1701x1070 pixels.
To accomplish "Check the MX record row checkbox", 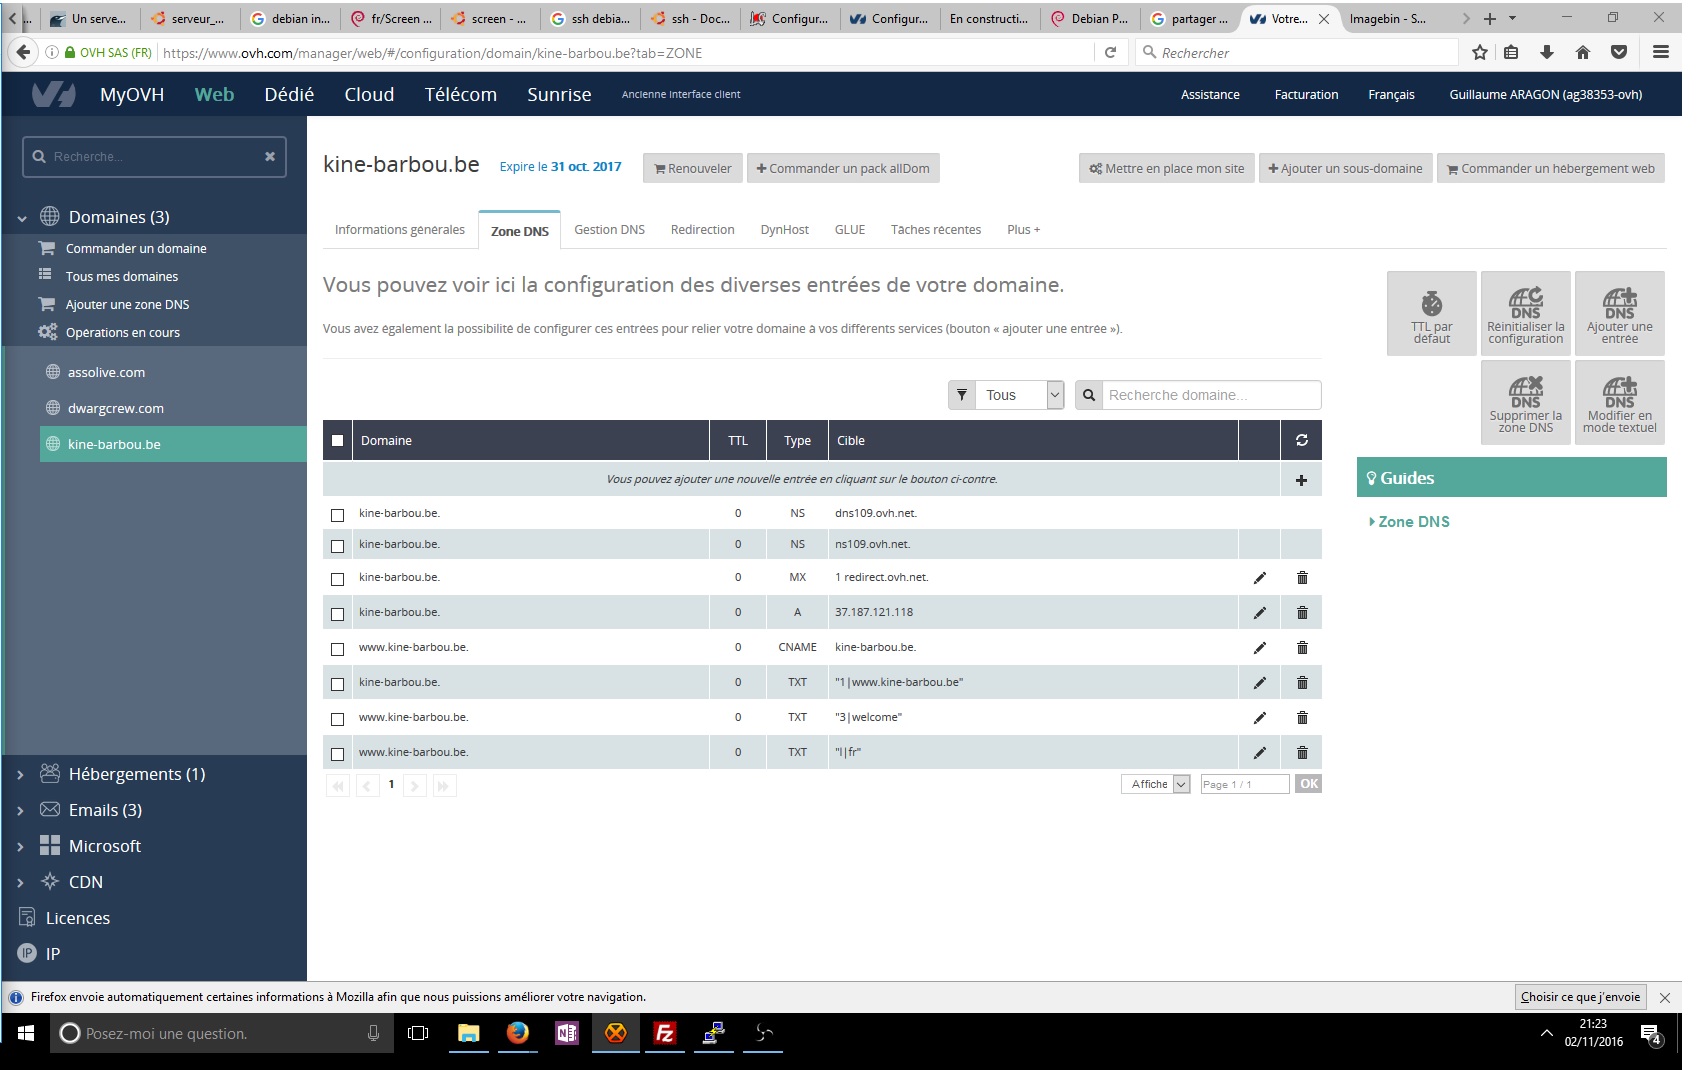I will [x=337, y=579].
